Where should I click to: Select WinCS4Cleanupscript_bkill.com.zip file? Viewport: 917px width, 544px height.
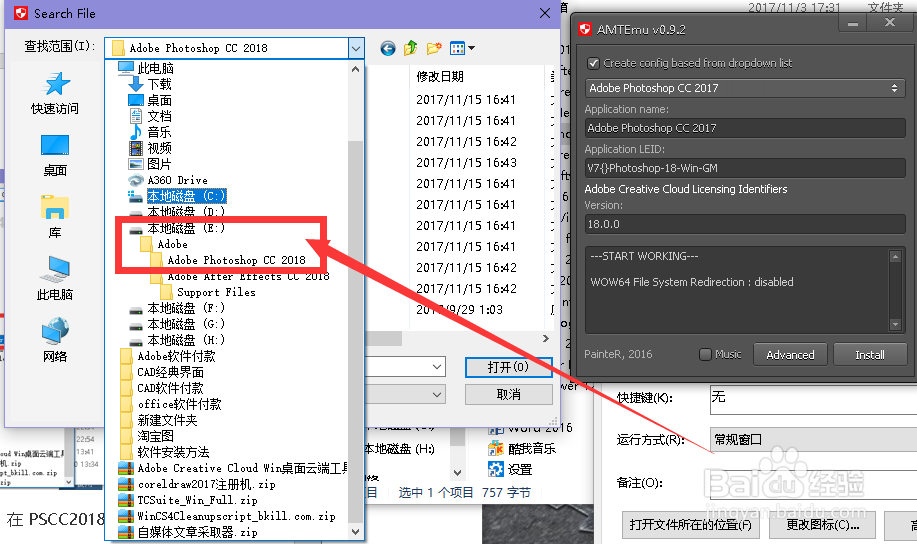click(227, 516)
